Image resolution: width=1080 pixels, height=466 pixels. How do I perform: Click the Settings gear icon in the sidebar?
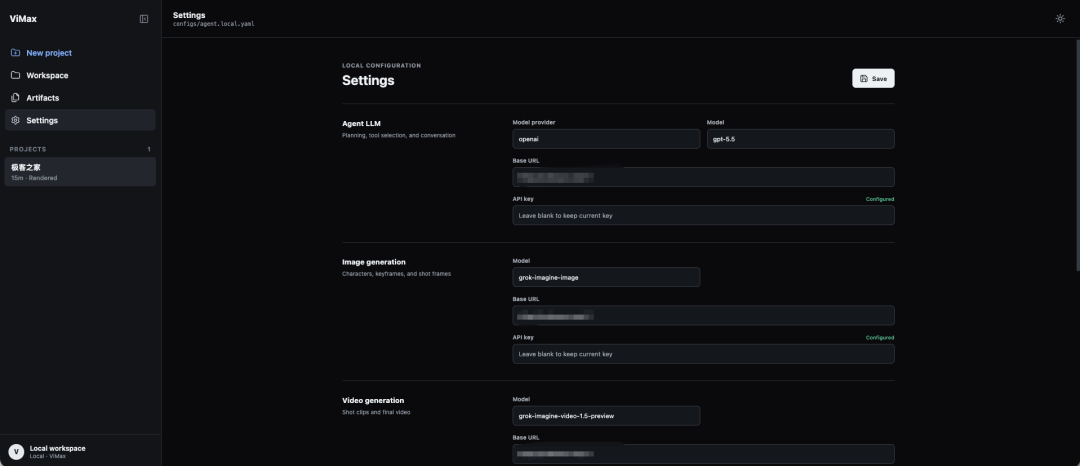(15, 120)
